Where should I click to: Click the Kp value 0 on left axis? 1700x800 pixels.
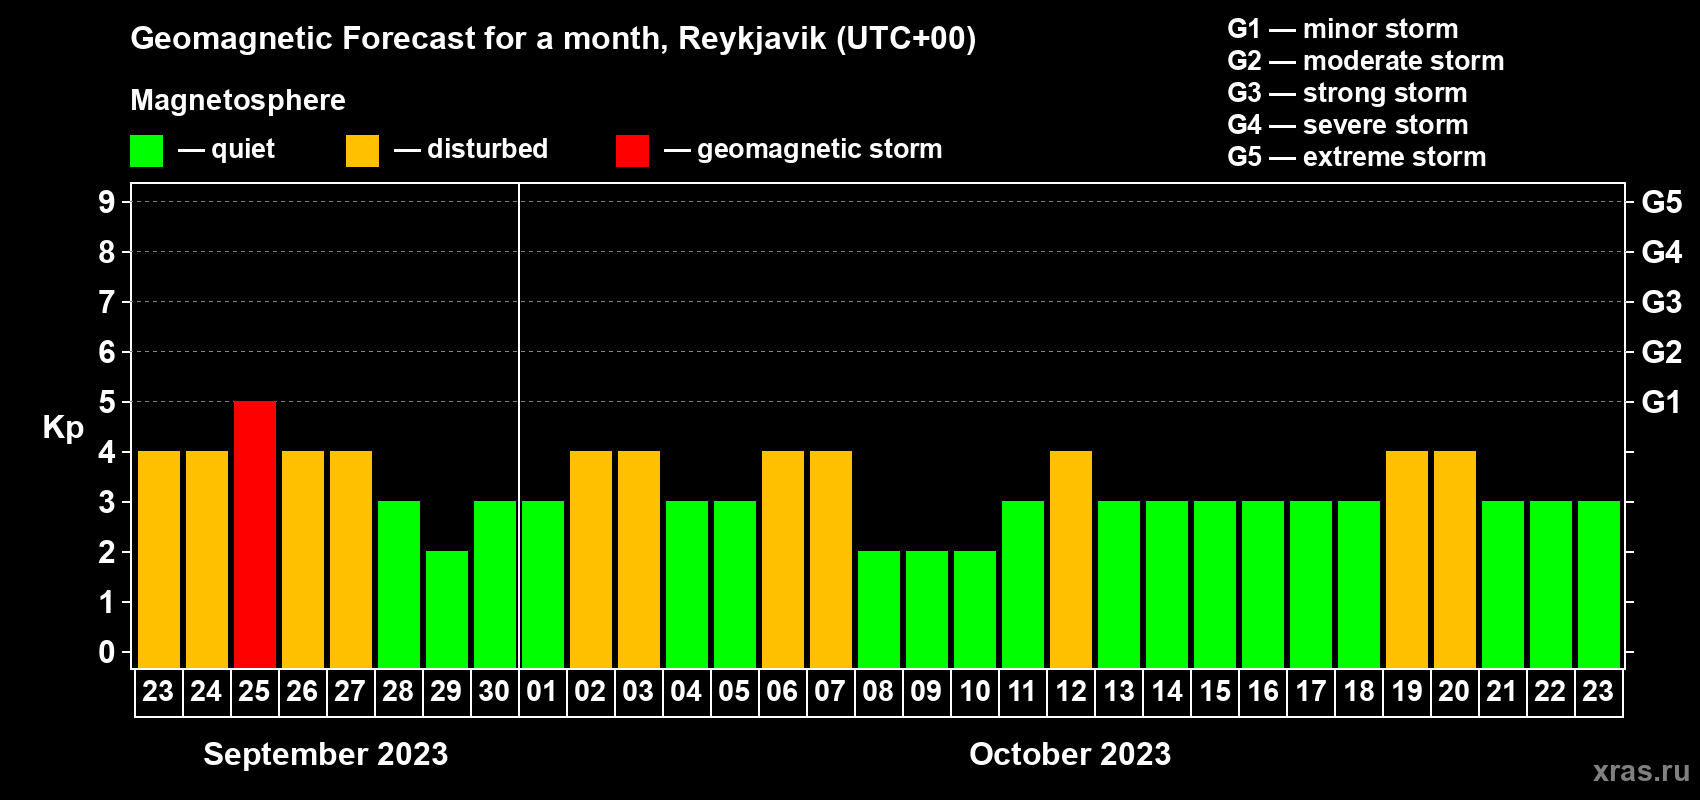pos(107,652)
